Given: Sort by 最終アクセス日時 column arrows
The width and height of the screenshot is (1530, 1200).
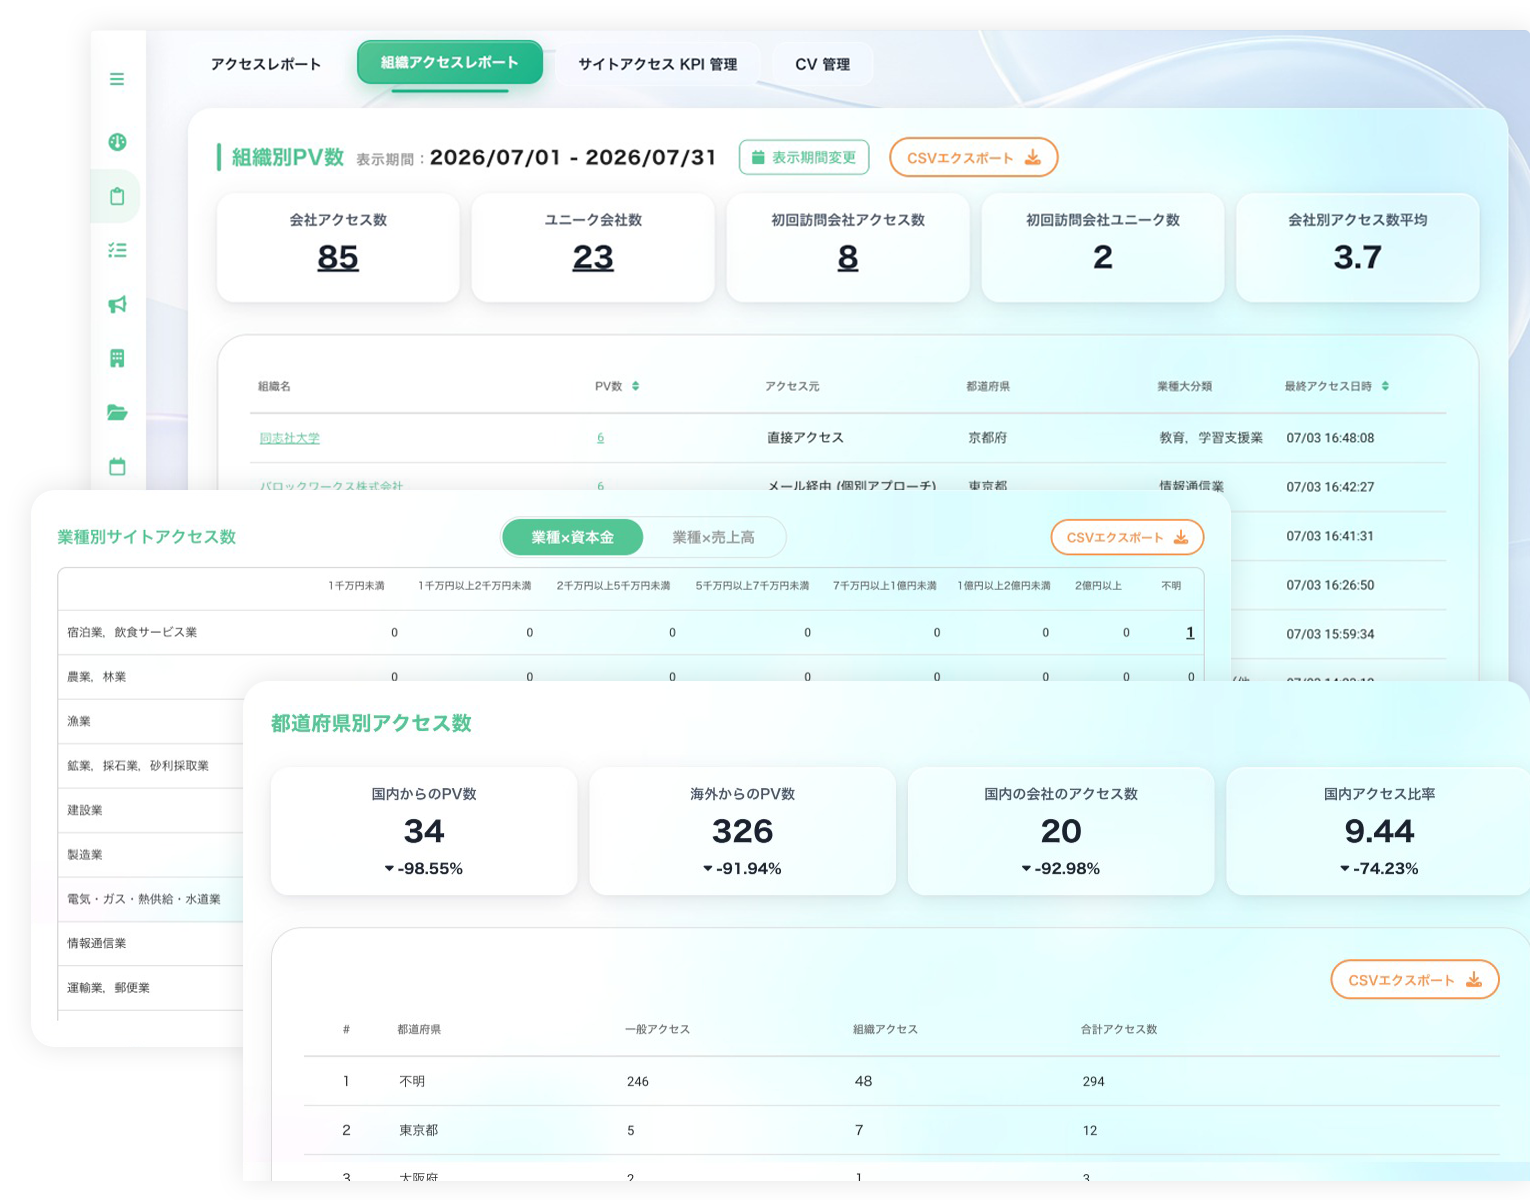Looking at the screenshot, I should coord(1385,386).
